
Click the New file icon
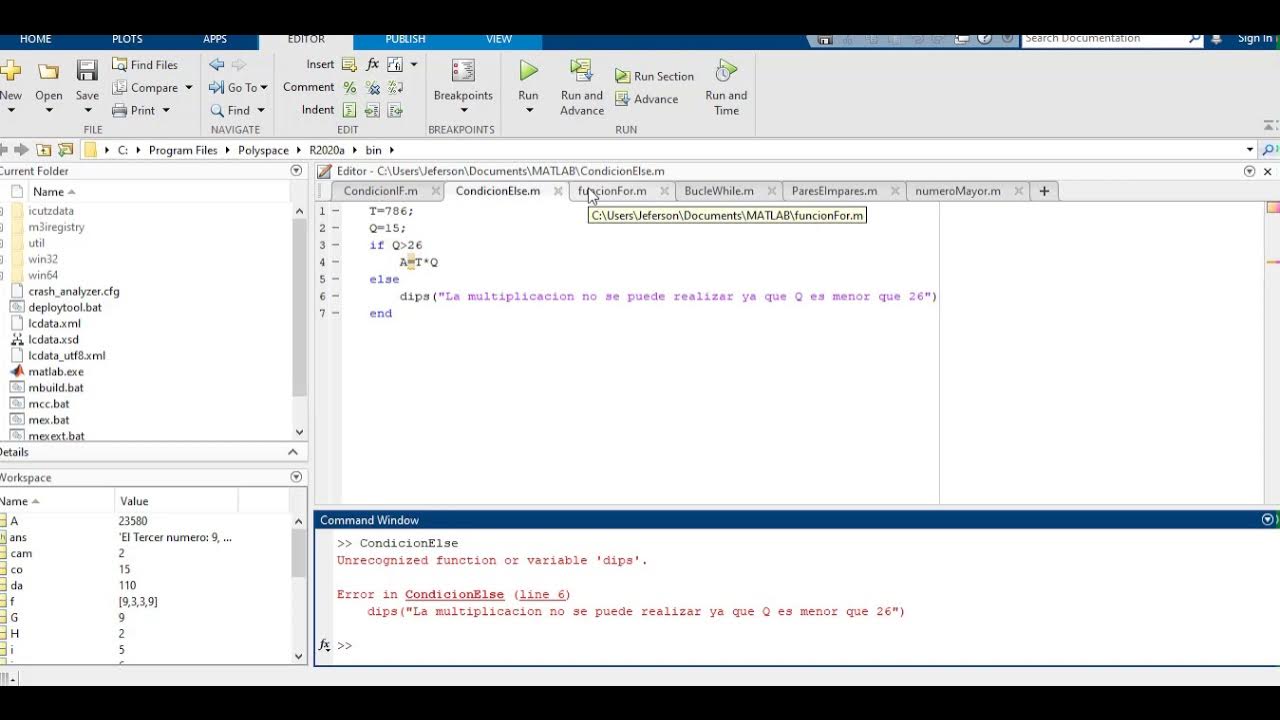click(10, 71)
